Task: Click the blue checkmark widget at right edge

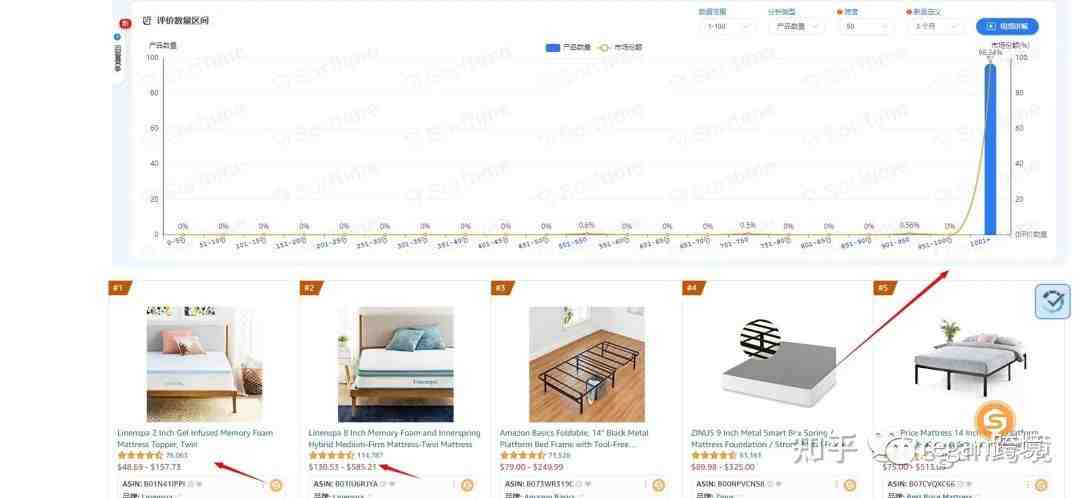Action: pos(1052,301)
